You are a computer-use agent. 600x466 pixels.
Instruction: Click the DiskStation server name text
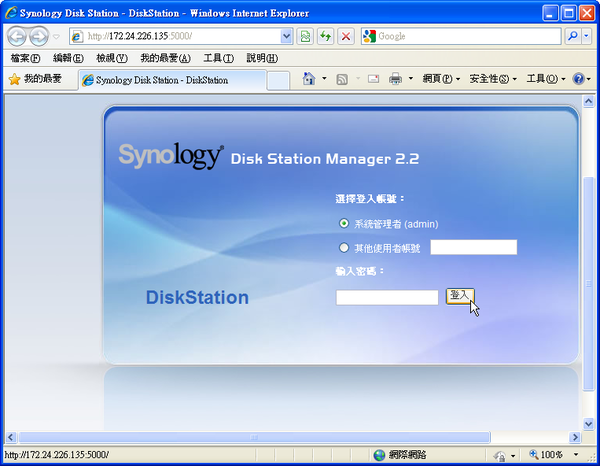[x=197, y=297]
